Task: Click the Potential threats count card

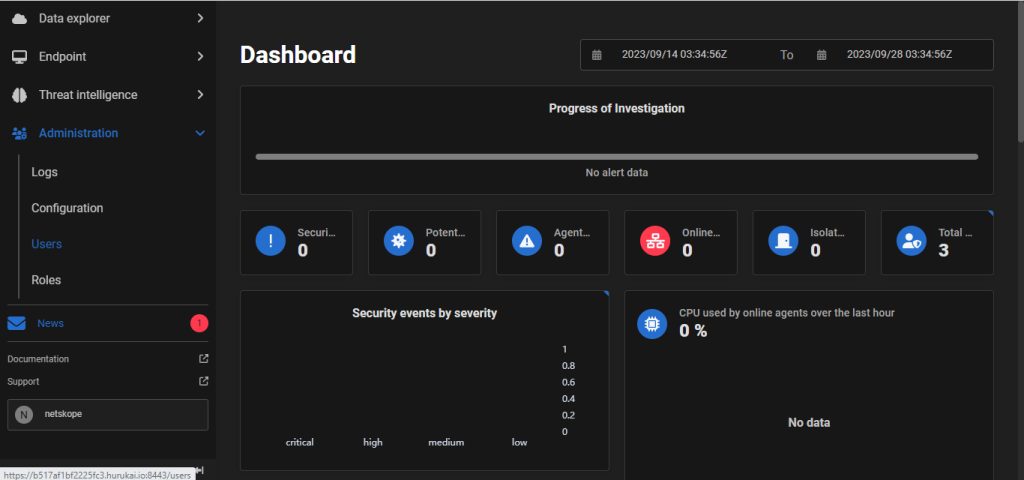Action: [424, 242]
